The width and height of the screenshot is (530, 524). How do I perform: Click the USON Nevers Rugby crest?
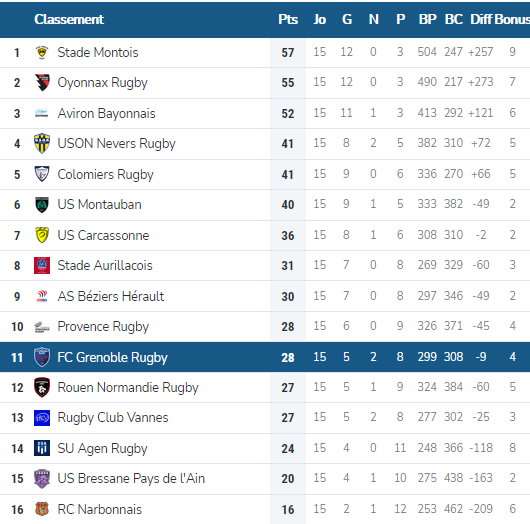pos(42,143)
